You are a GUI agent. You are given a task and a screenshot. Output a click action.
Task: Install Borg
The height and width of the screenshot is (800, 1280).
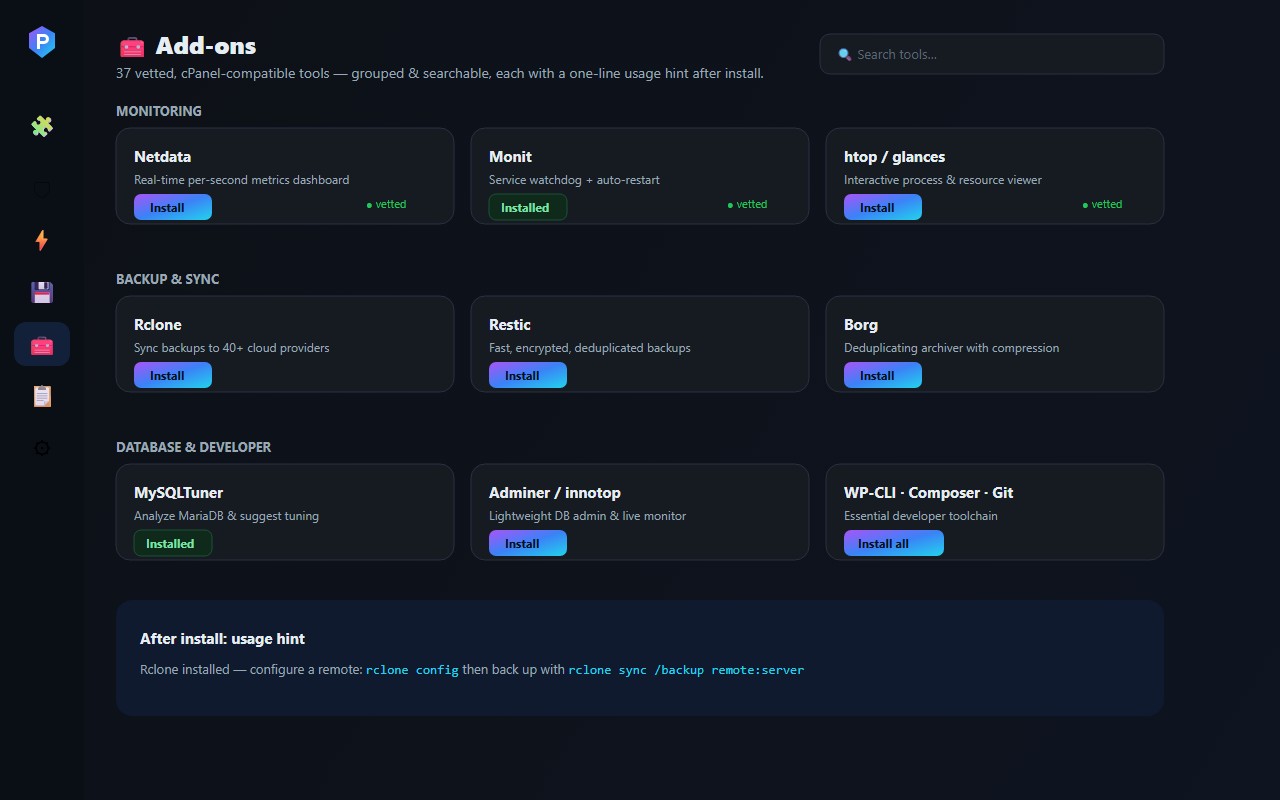tap(883, 375)
